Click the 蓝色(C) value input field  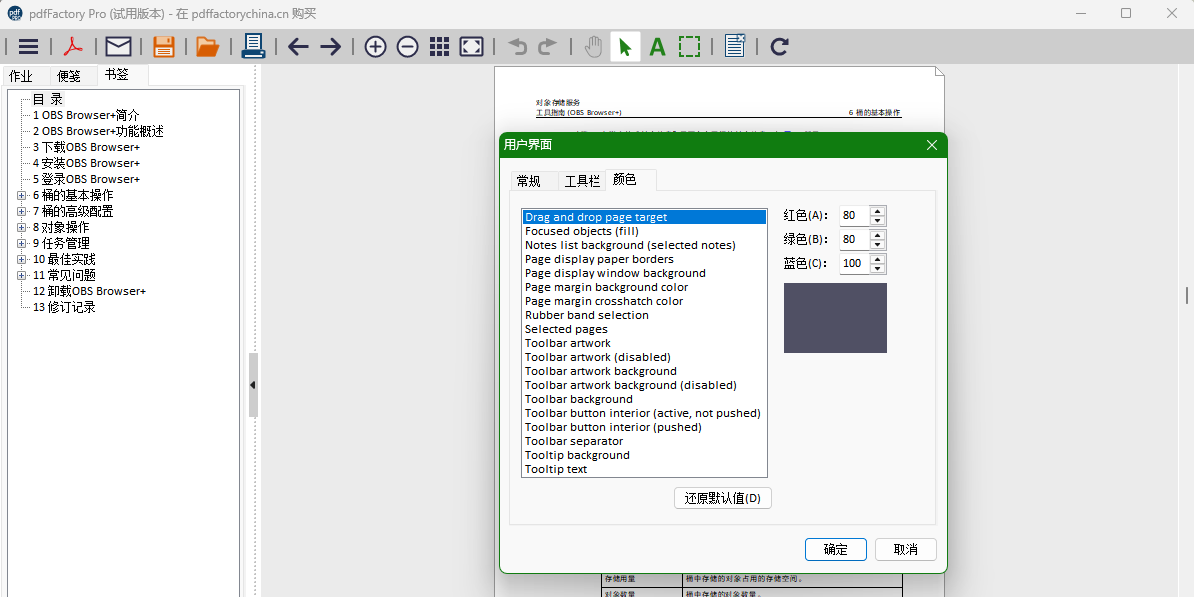coord(853,264)
